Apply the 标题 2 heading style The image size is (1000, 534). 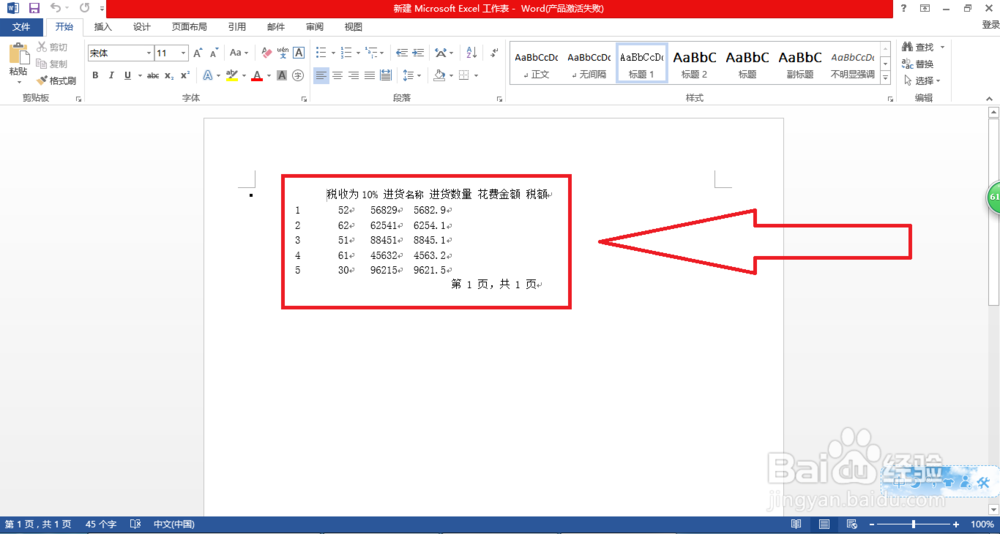pyautogui.click(x=695, y=63)
